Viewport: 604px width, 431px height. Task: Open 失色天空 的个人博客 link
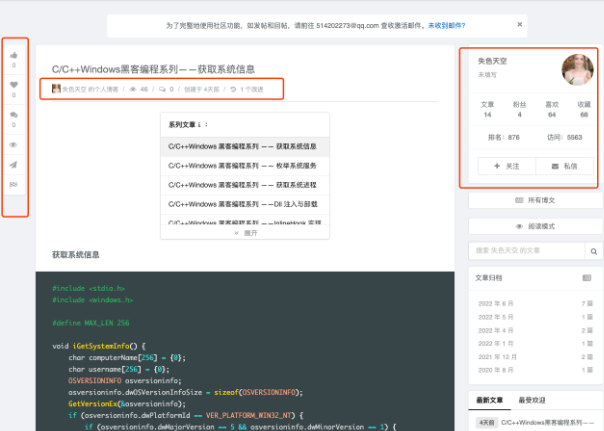91,89
